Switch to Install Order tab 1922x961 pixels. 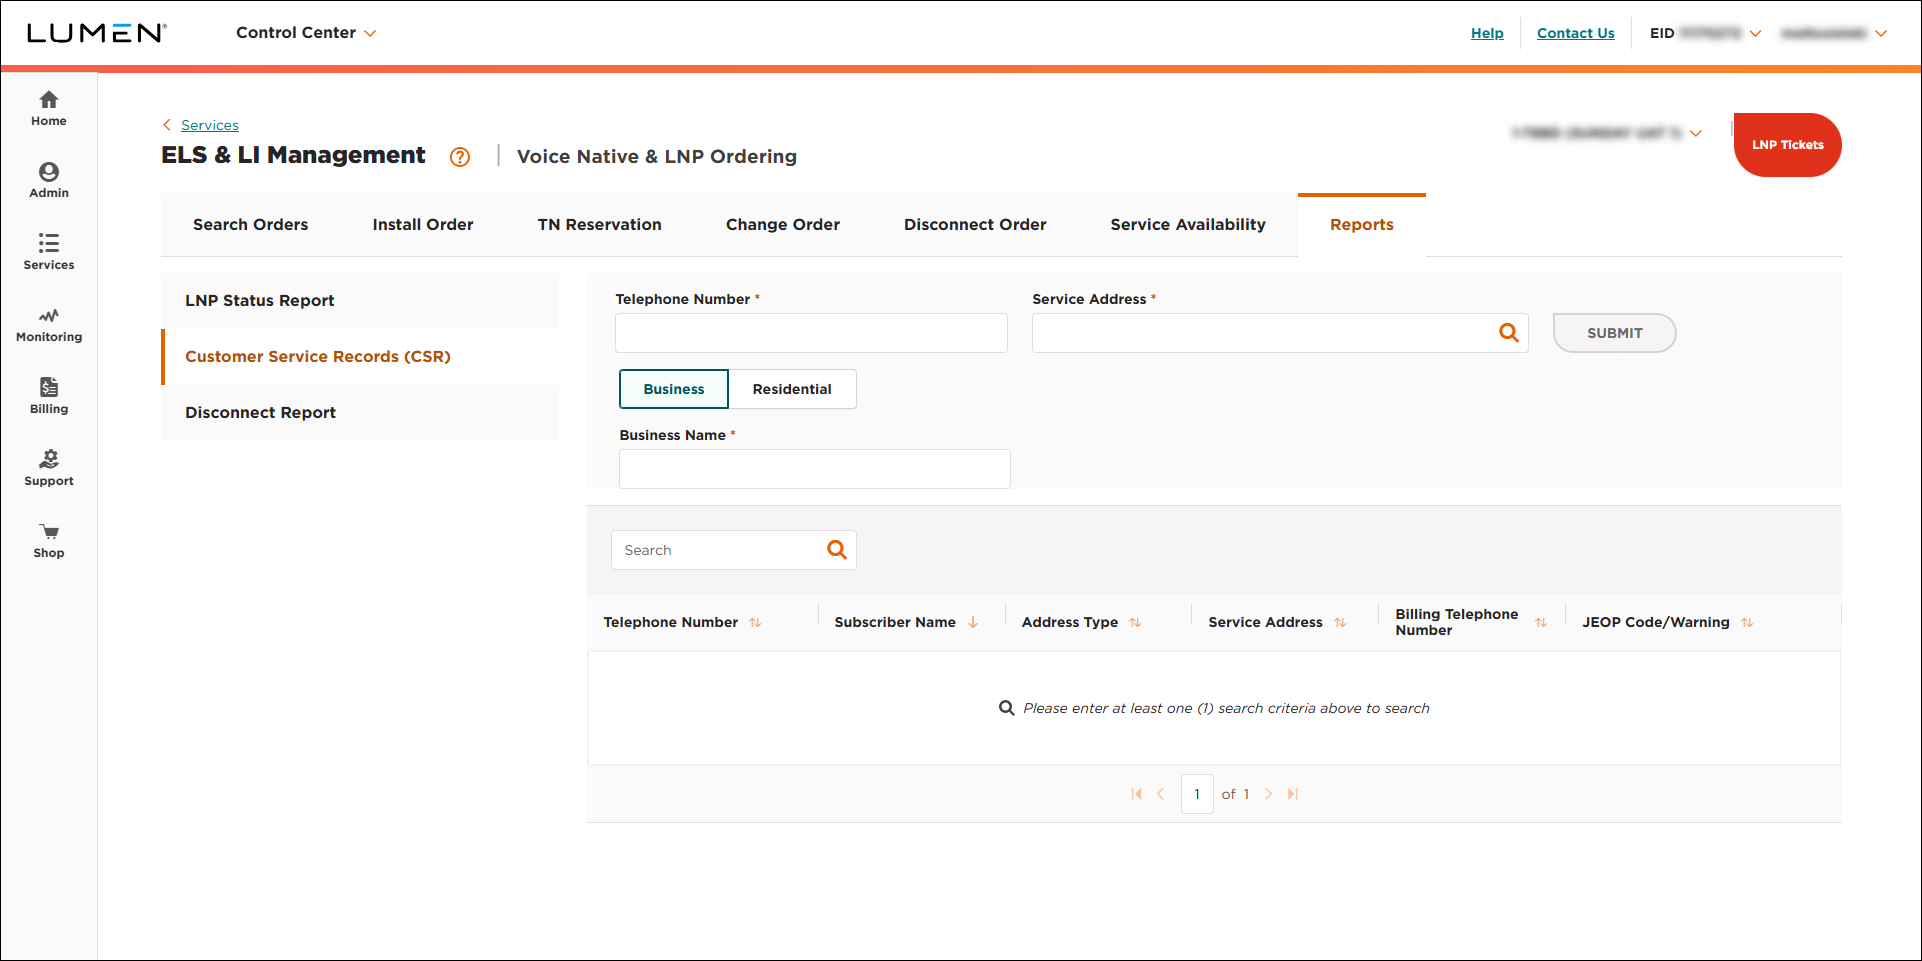[423, 225]
